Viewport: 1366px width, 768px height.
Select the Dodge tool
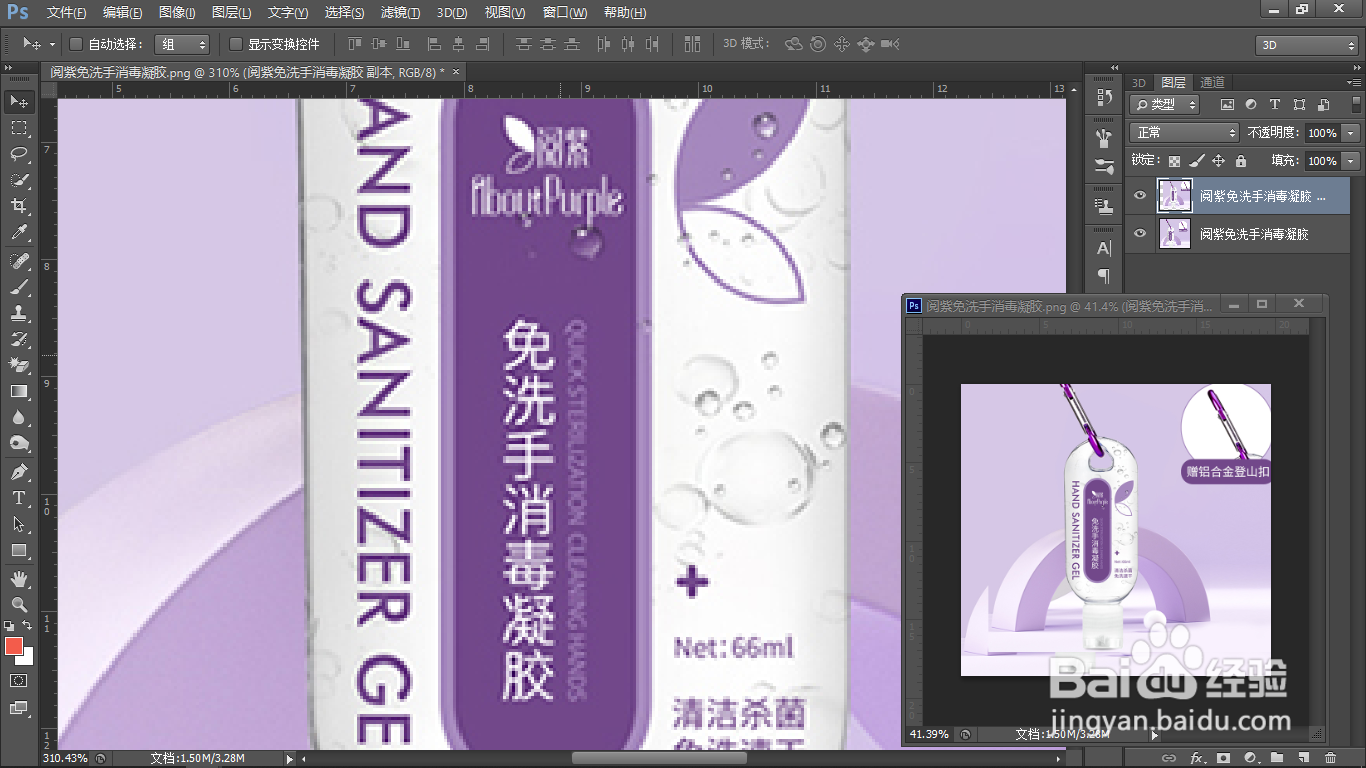coord(19,443)
